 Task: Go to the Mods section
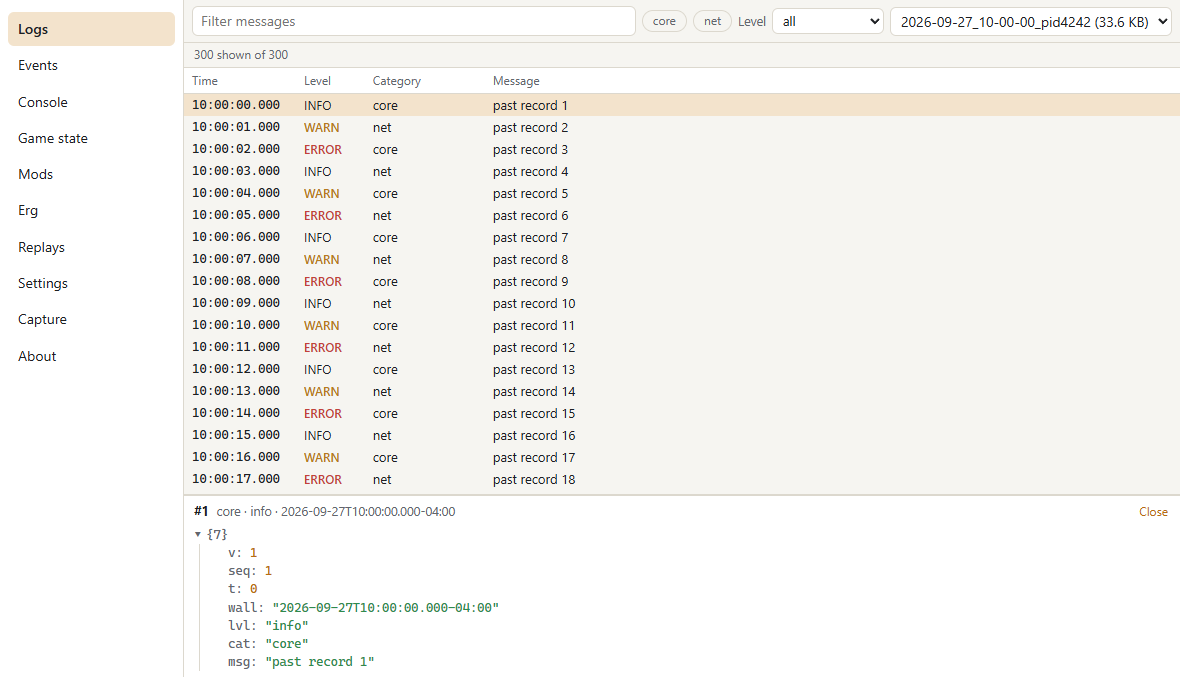[91, 175]
